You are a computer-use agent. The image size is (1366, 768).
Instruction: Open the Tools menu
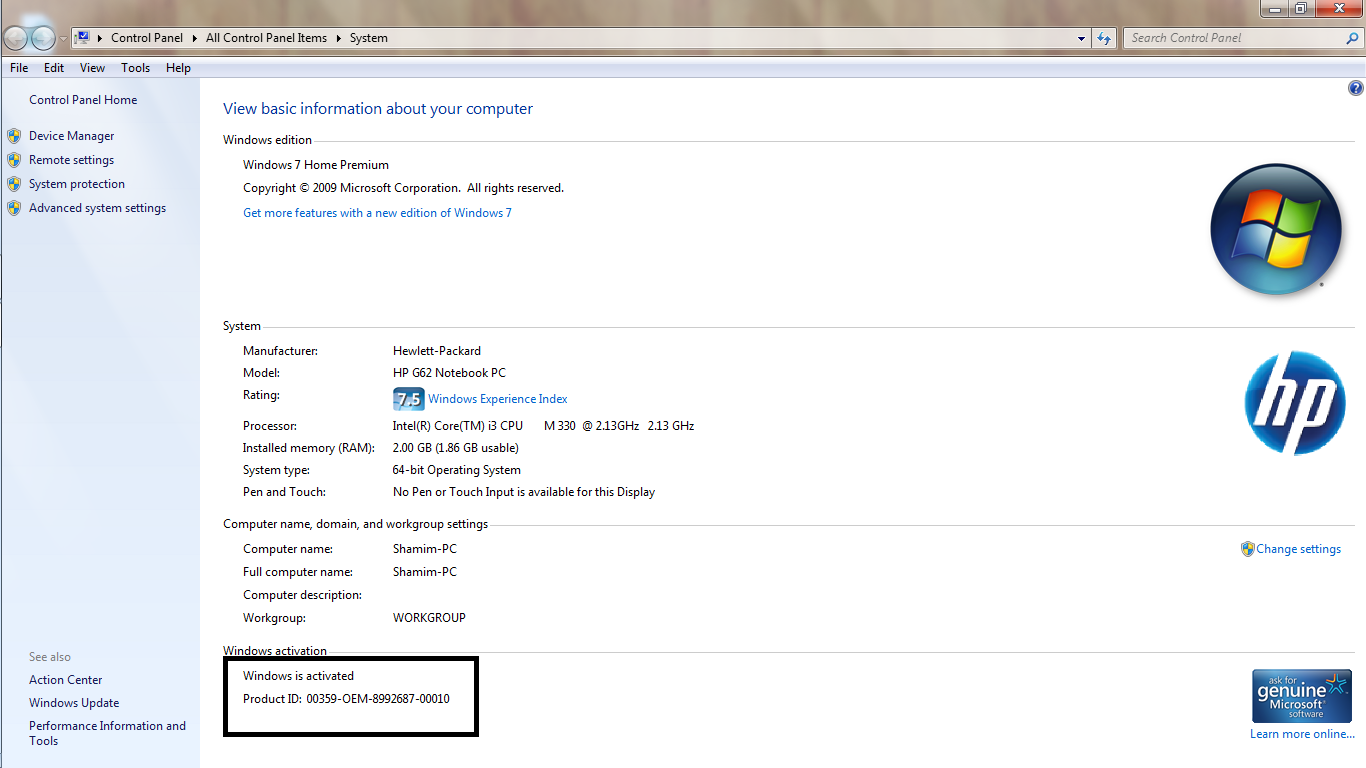135,67
